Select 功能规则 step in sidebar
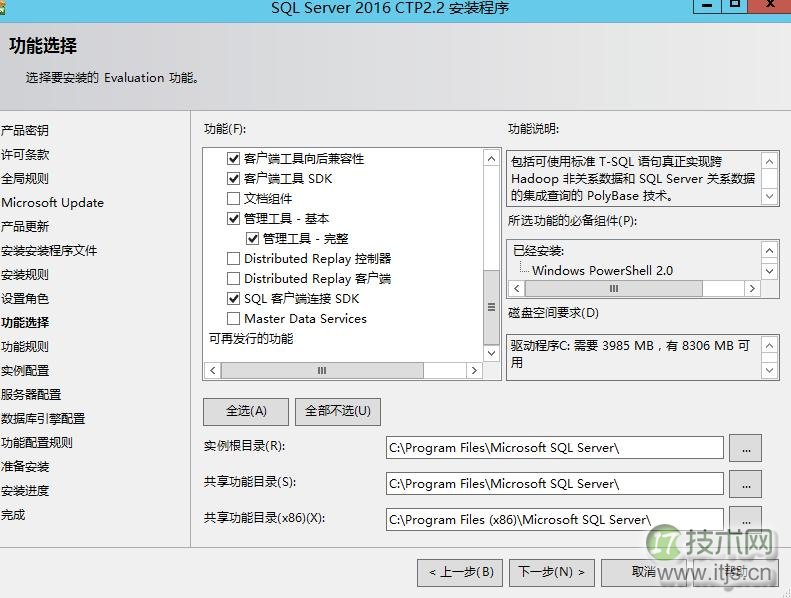The image size is (791, 598). [x=25, y=347]
